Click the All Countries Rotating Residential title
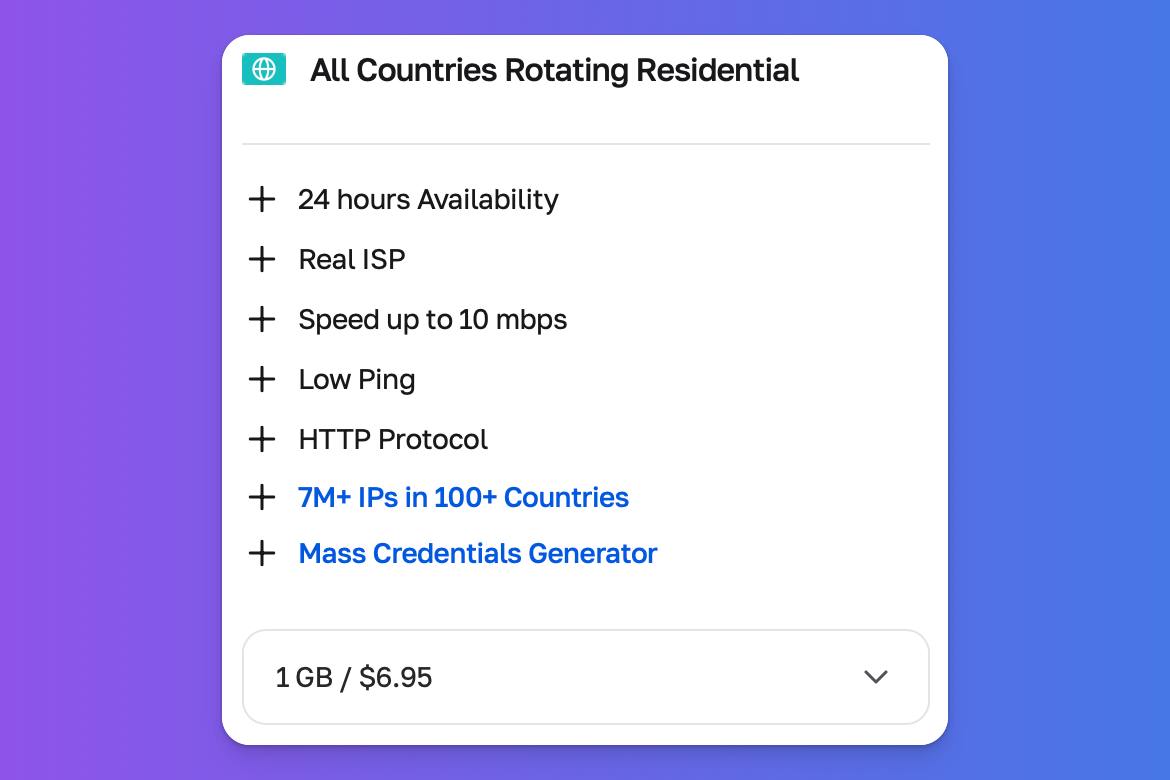The width and height of the screenshot is (1170, 780). (554, 70)
